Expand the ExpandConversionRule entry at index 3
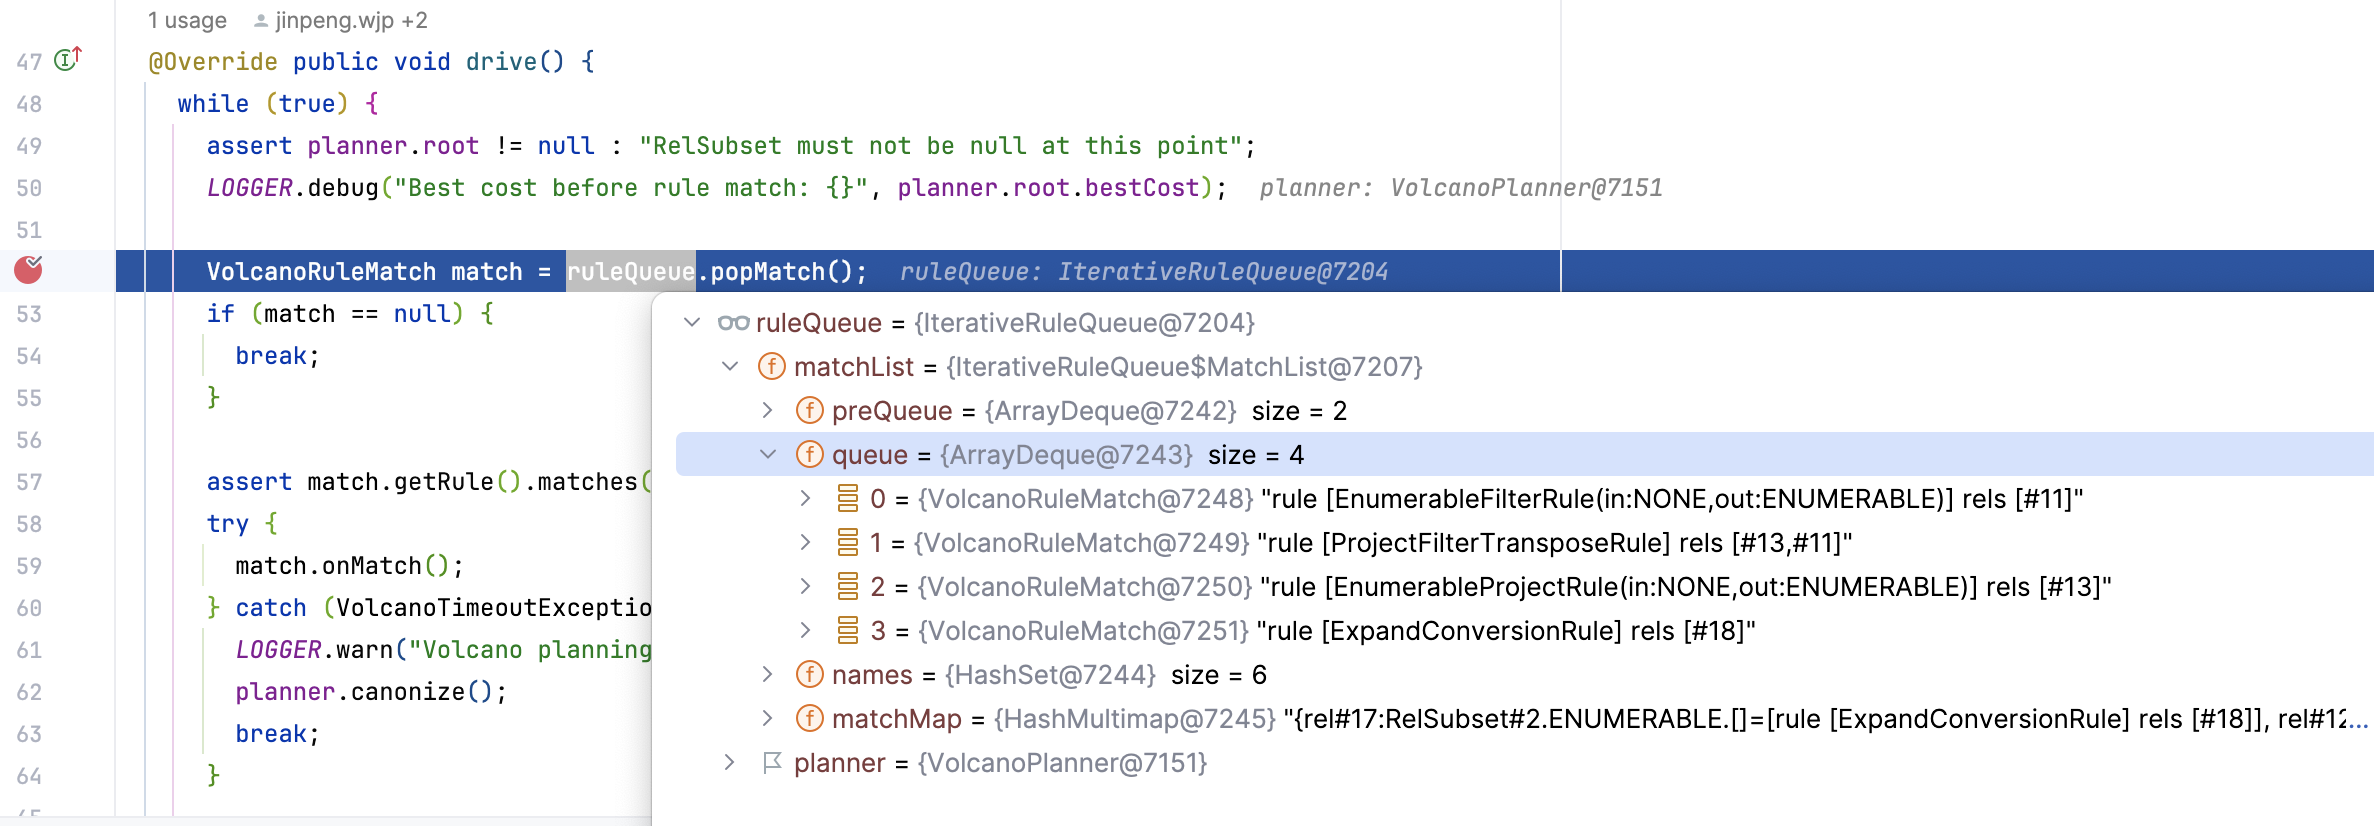 point(805,631)
